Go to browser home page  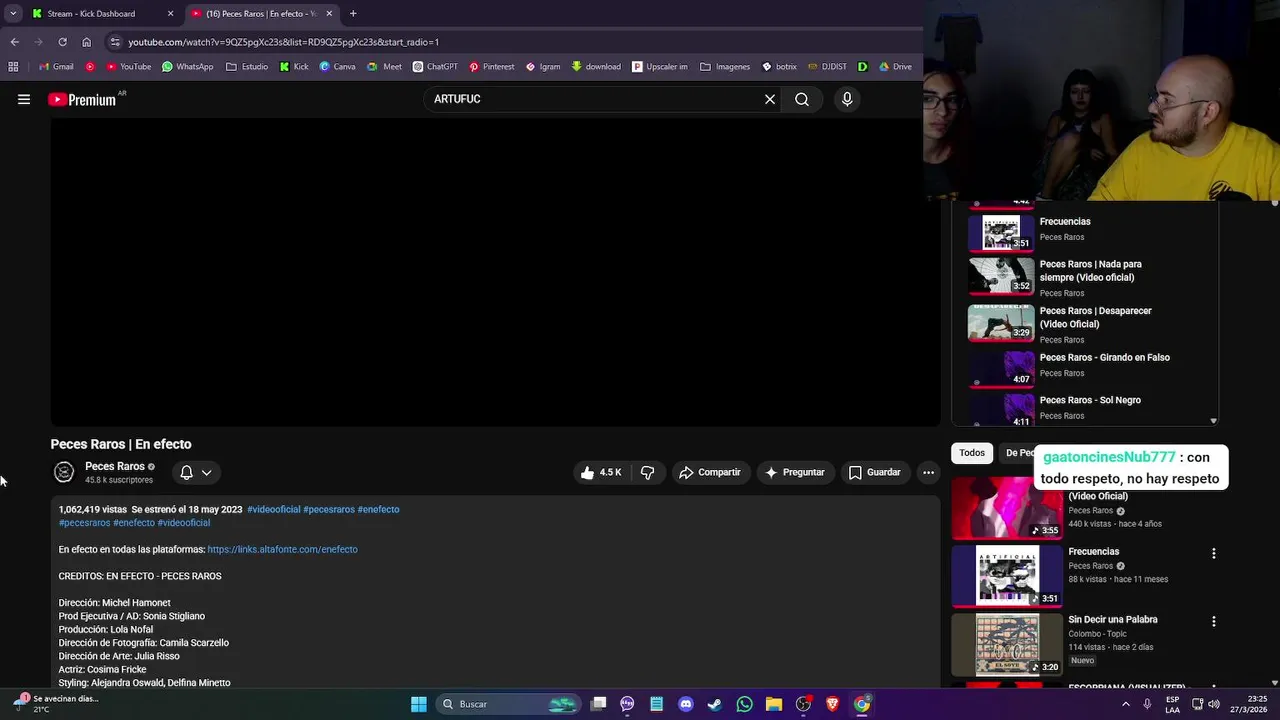(86, 42)
